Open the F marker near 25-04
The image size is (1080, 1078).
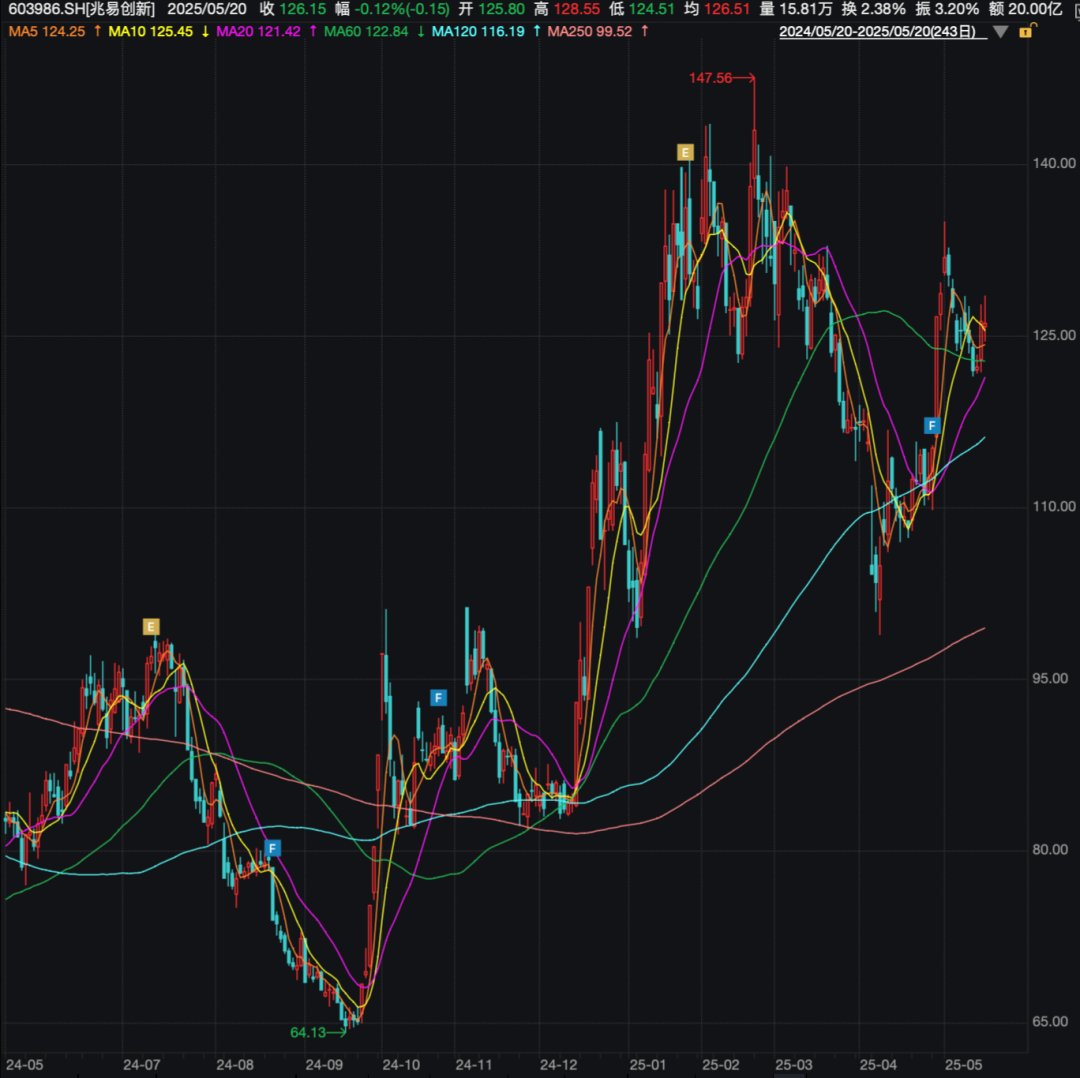tap(932, 425)
